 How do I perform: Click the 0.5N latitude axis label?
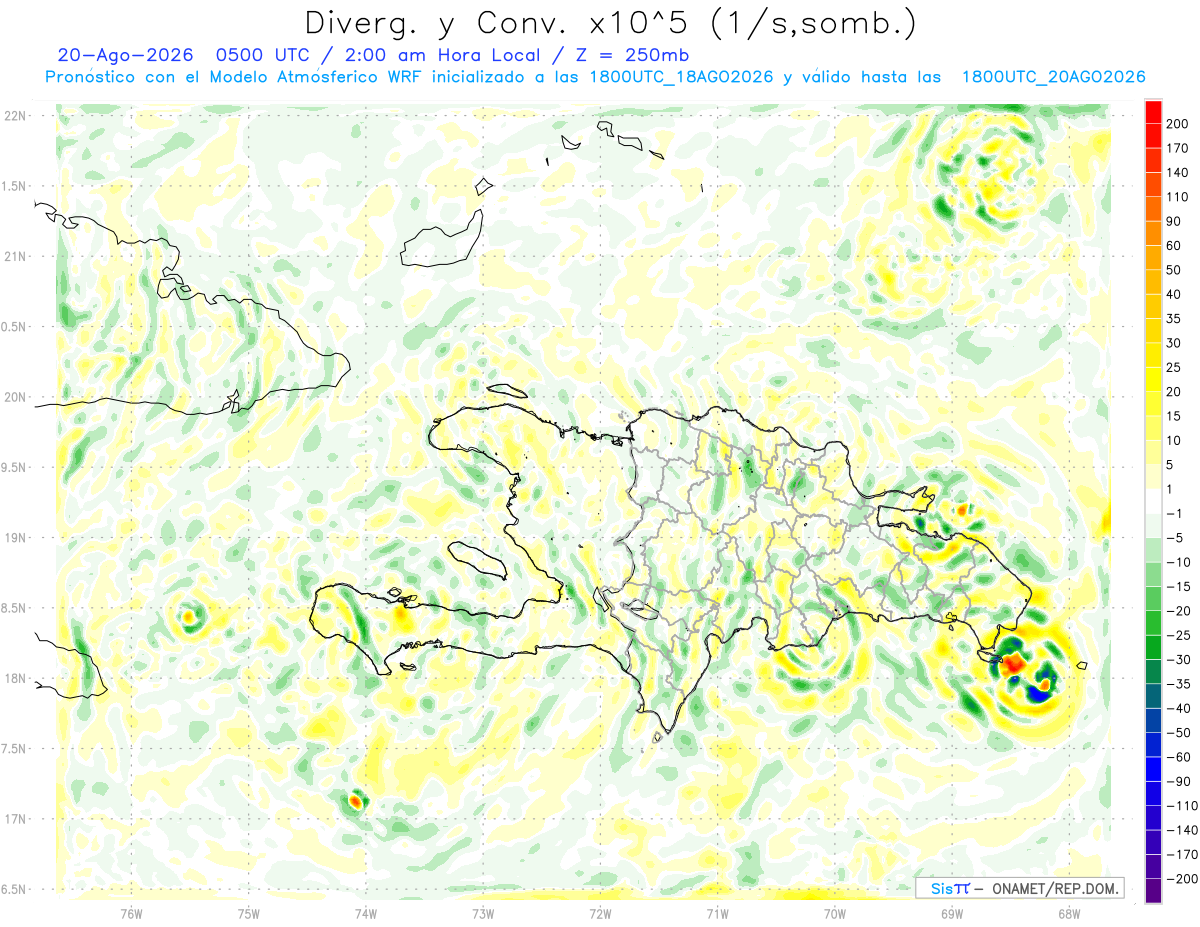pos(14,327)
